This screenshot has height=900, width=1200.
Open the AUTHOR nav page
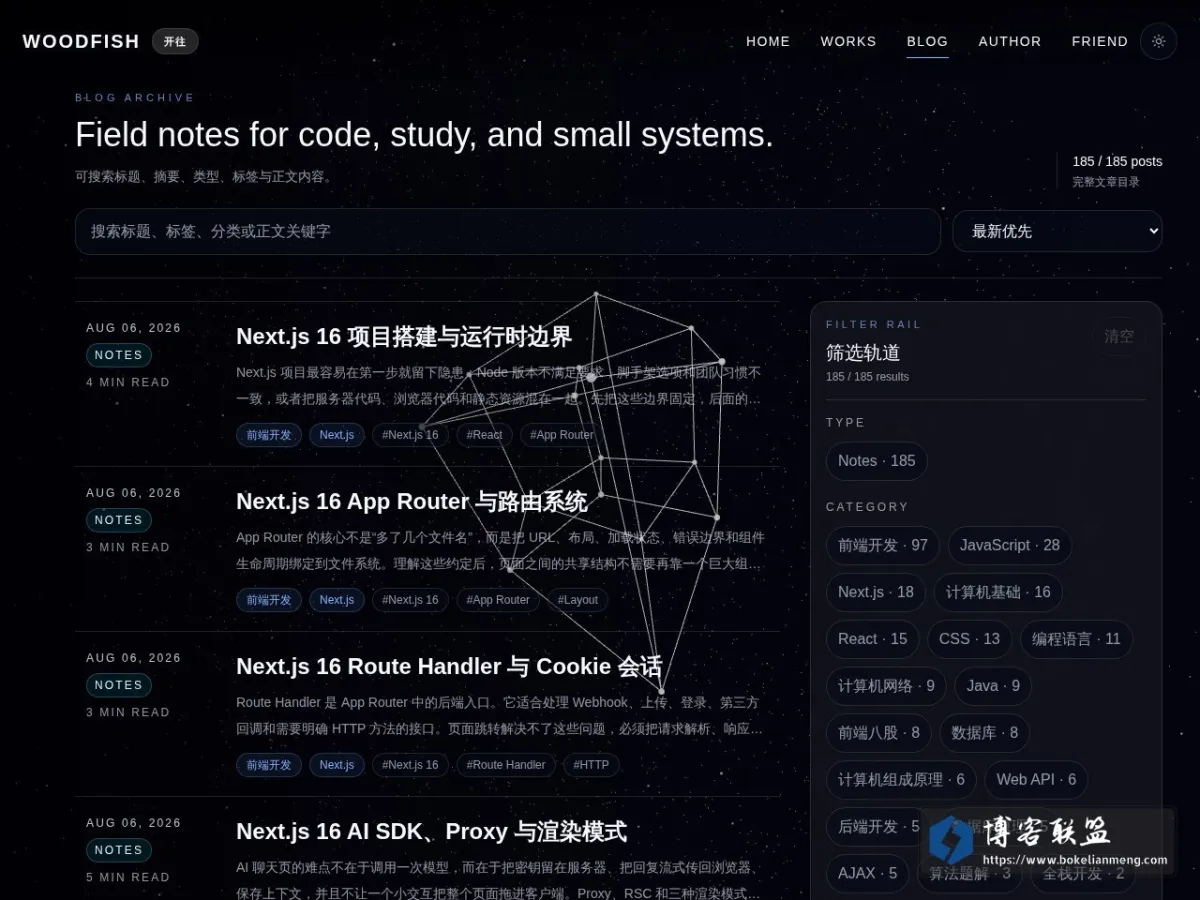point(1010,41)
